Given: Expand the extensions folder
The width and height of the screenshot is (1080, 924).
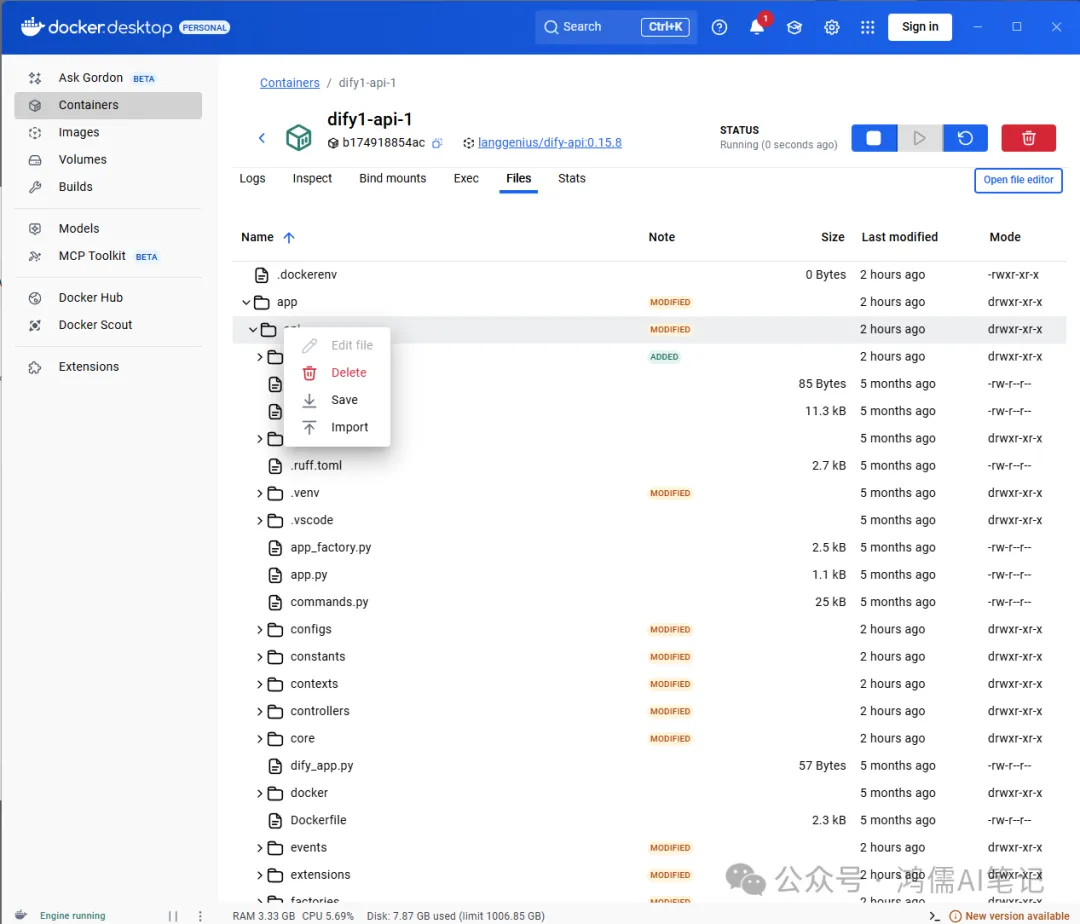Looking at the screenshot, I should click(260, 875).
